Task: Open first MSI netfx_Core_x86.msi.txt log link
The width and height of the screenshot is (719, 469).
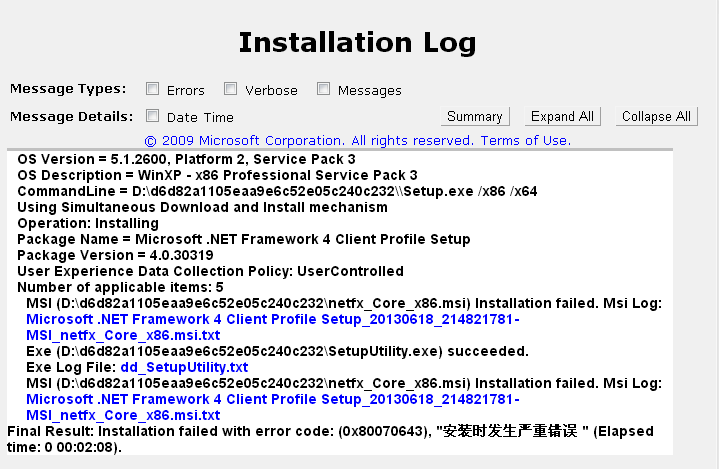Action: point(272,327)
